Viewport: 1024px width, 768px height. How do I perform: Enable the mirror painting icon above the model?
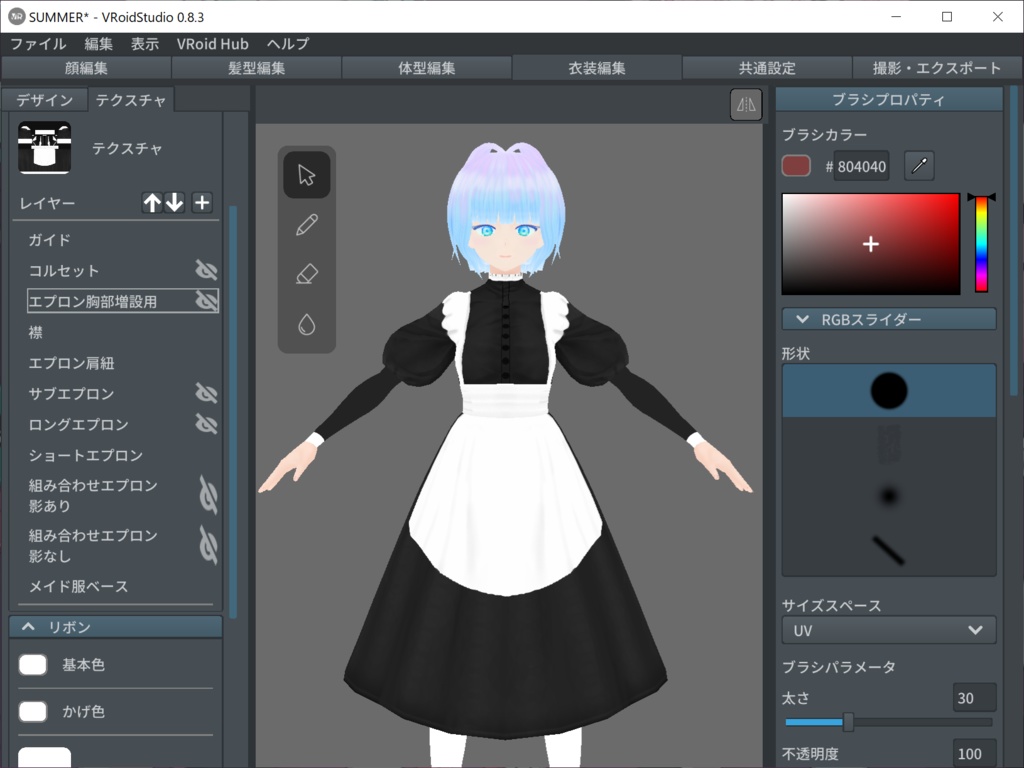coord(745,104)
